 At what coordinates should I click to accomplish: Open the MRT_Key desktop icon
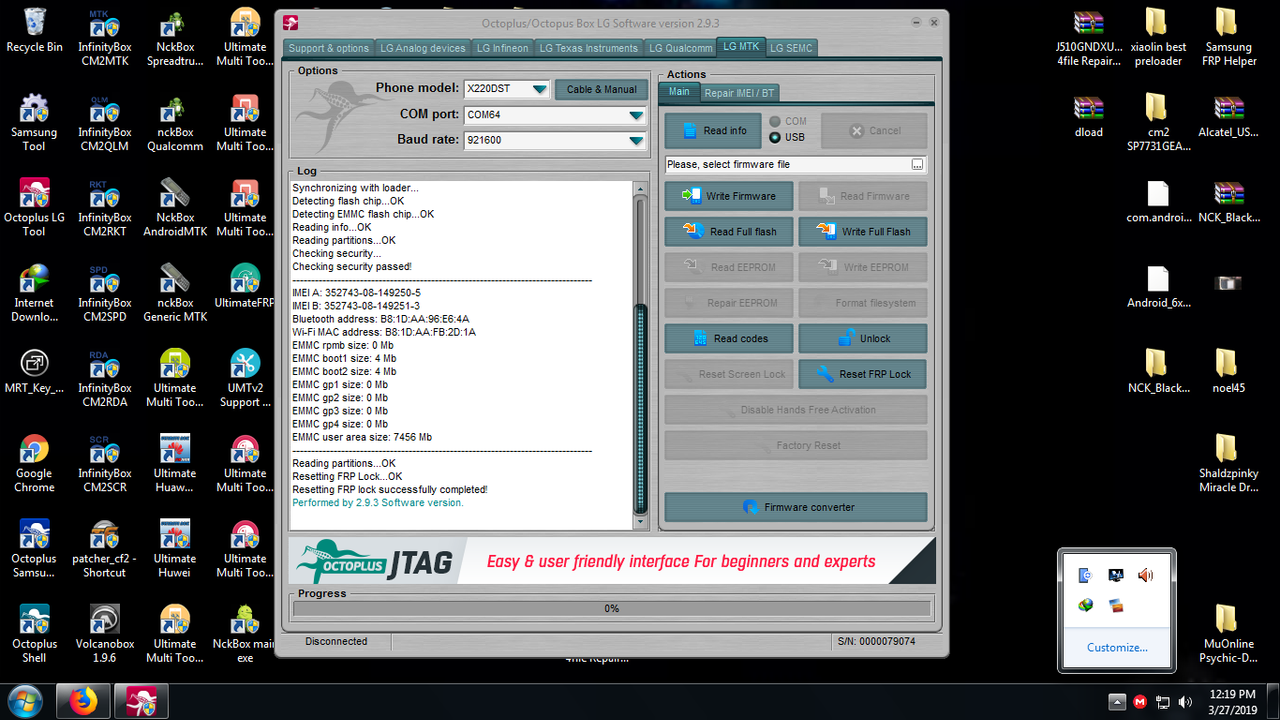tap(34, 372)
